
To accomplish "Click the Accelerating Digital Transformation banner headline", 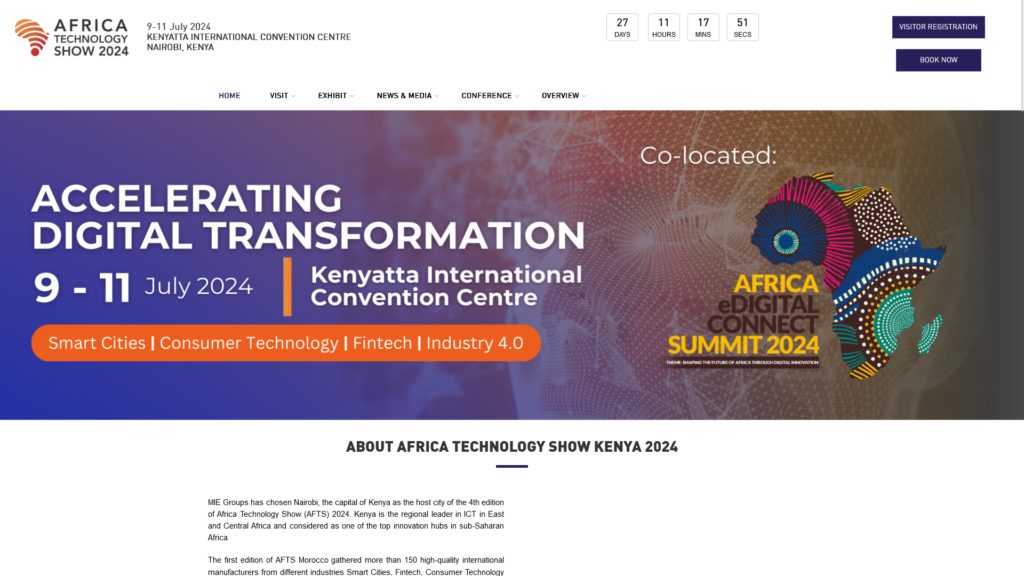I will [x=308, y=217].
